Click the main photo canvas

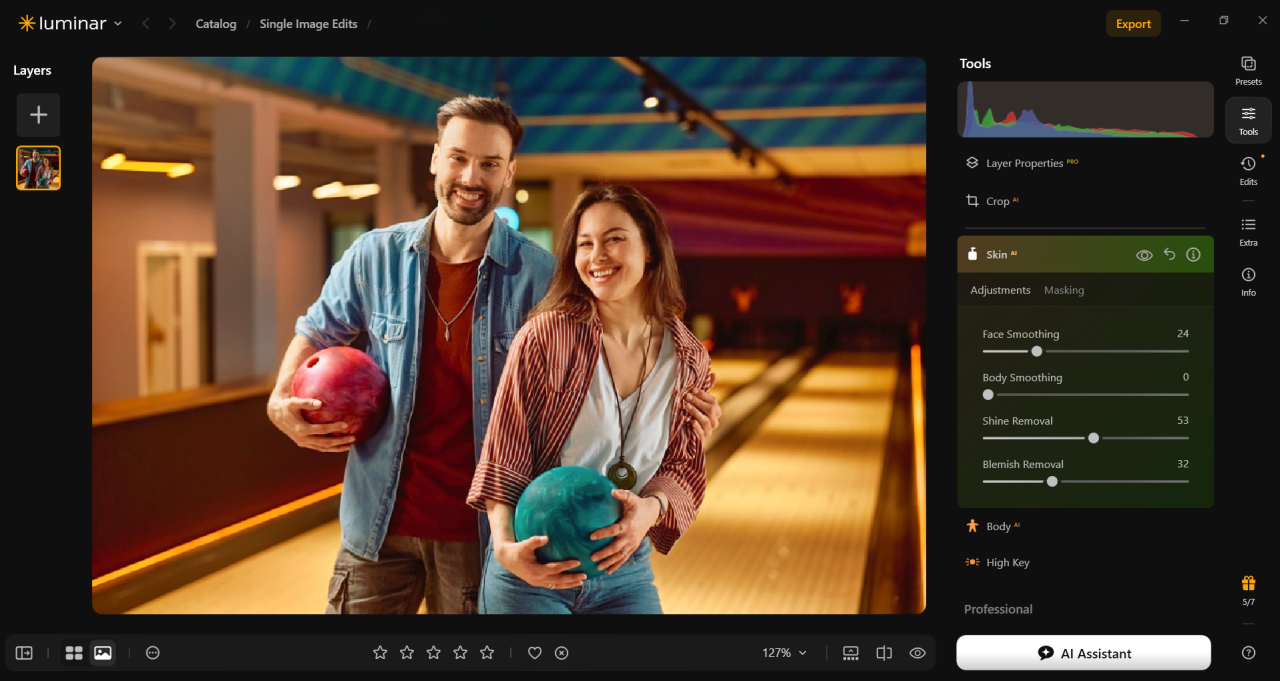point(509,335)
